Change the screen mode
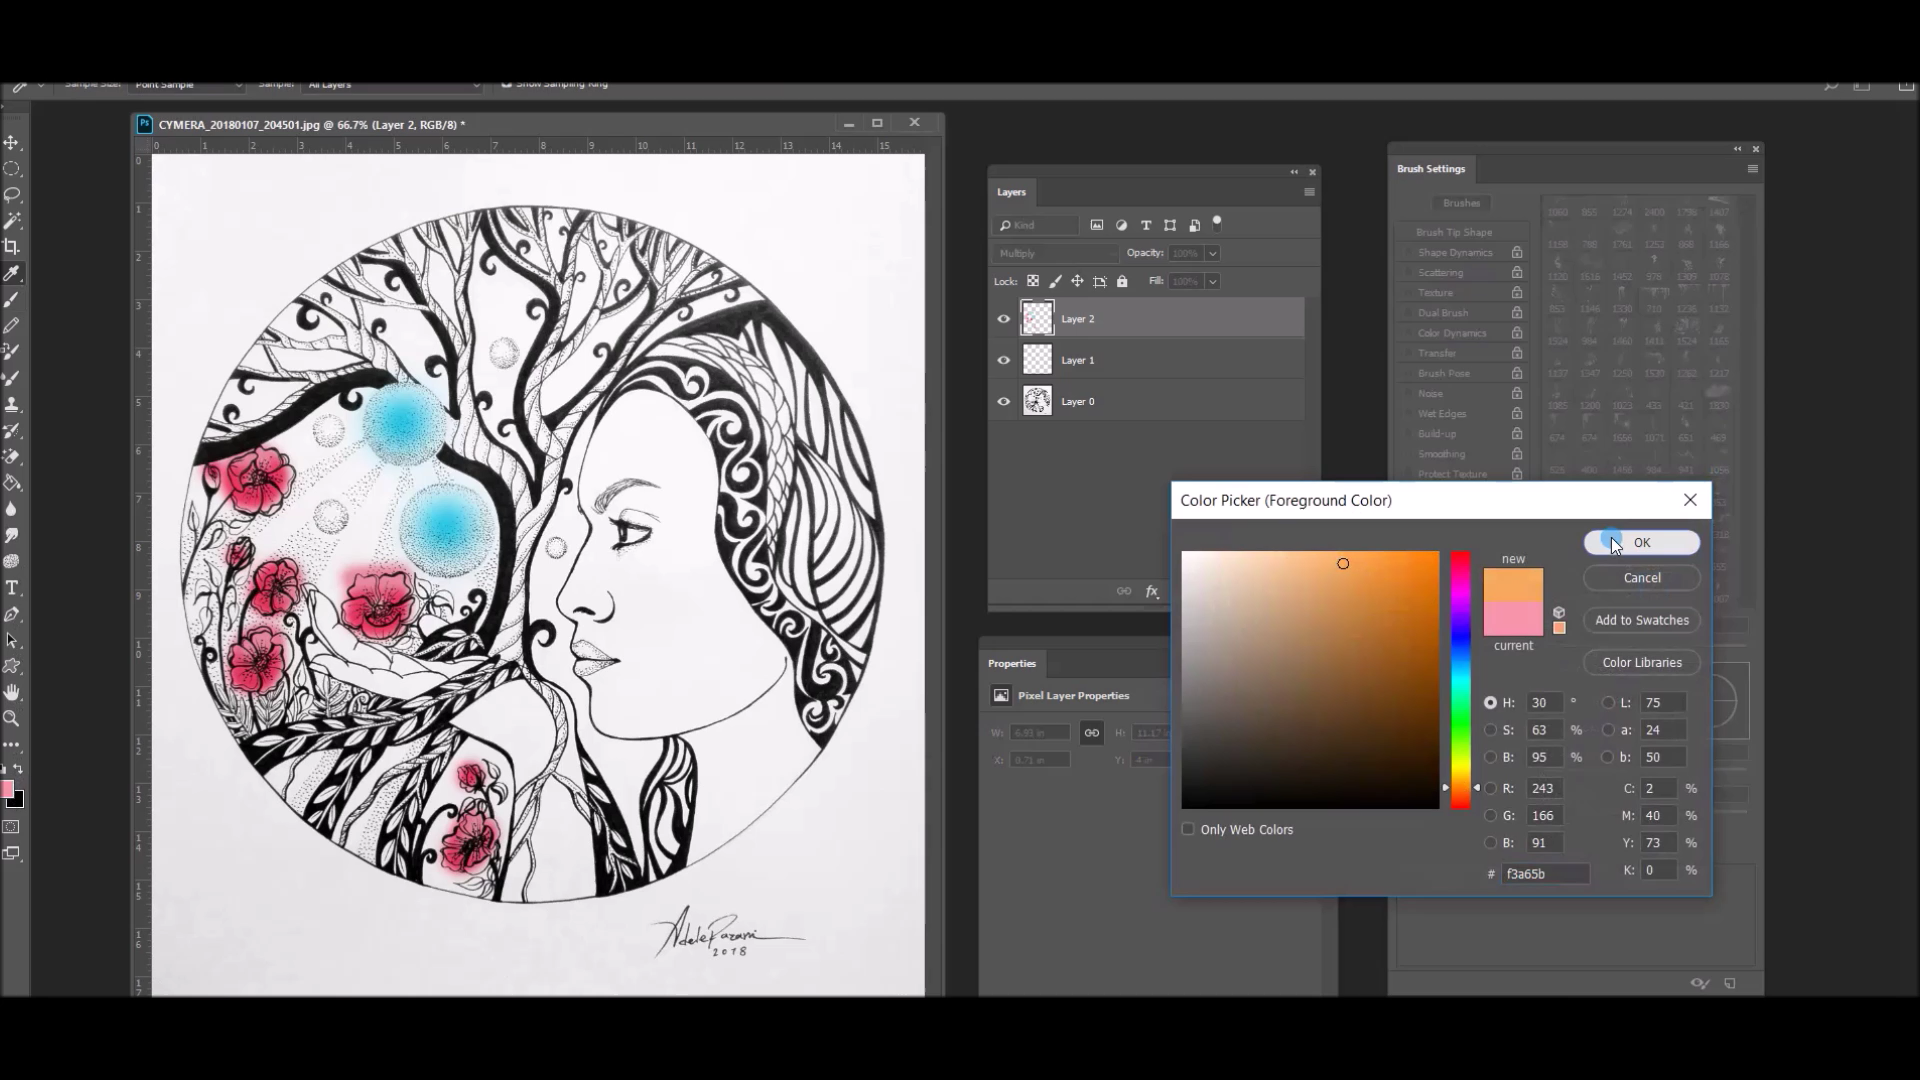Image resolution: width=1920 pixels, height=1080 pixels. coord(12,853)
